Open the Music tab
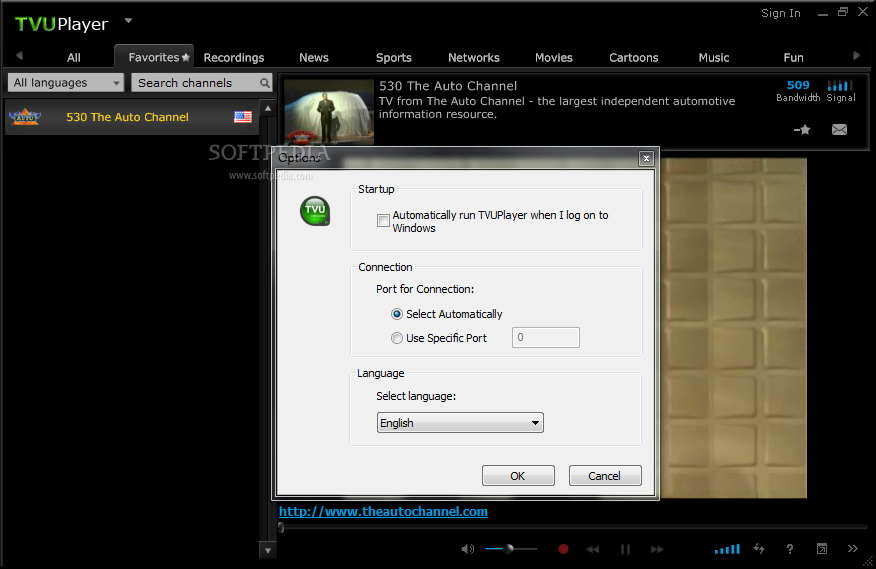The width and height of the screenshot is (876, 569). click(x=713, y=58)
